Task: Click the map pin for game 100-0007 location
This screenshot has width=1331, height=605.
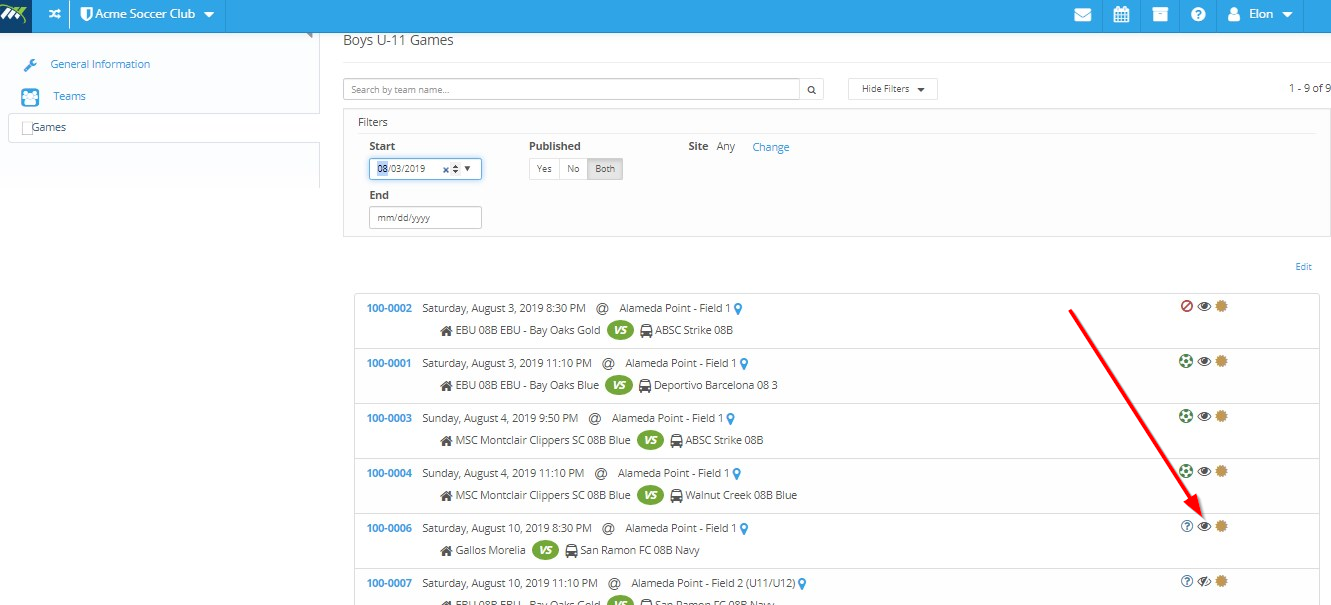Action: click(x=802, y=584)
